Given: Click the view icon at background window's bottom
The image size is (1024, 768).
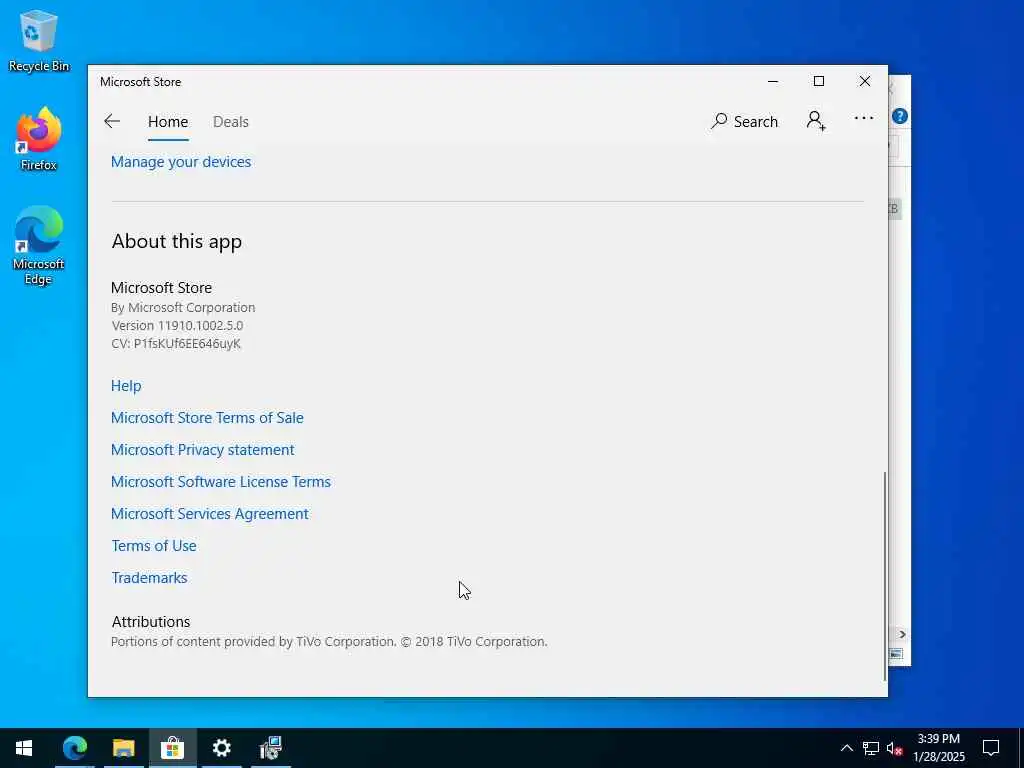Looking at the screenshot, I should coord(896,654).
